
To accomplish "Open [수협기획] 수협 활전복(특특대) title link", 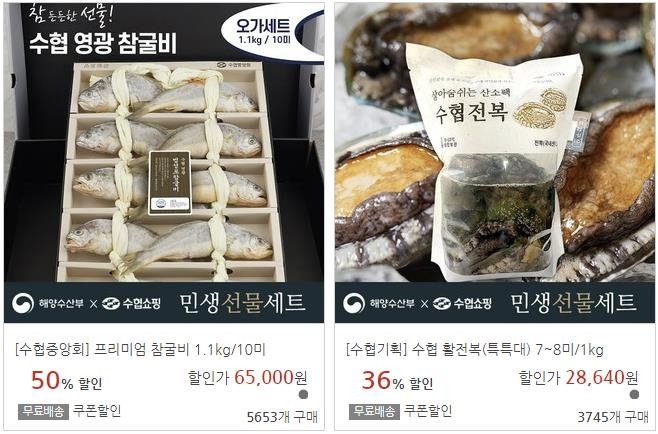I will click(x=475, y=349).
